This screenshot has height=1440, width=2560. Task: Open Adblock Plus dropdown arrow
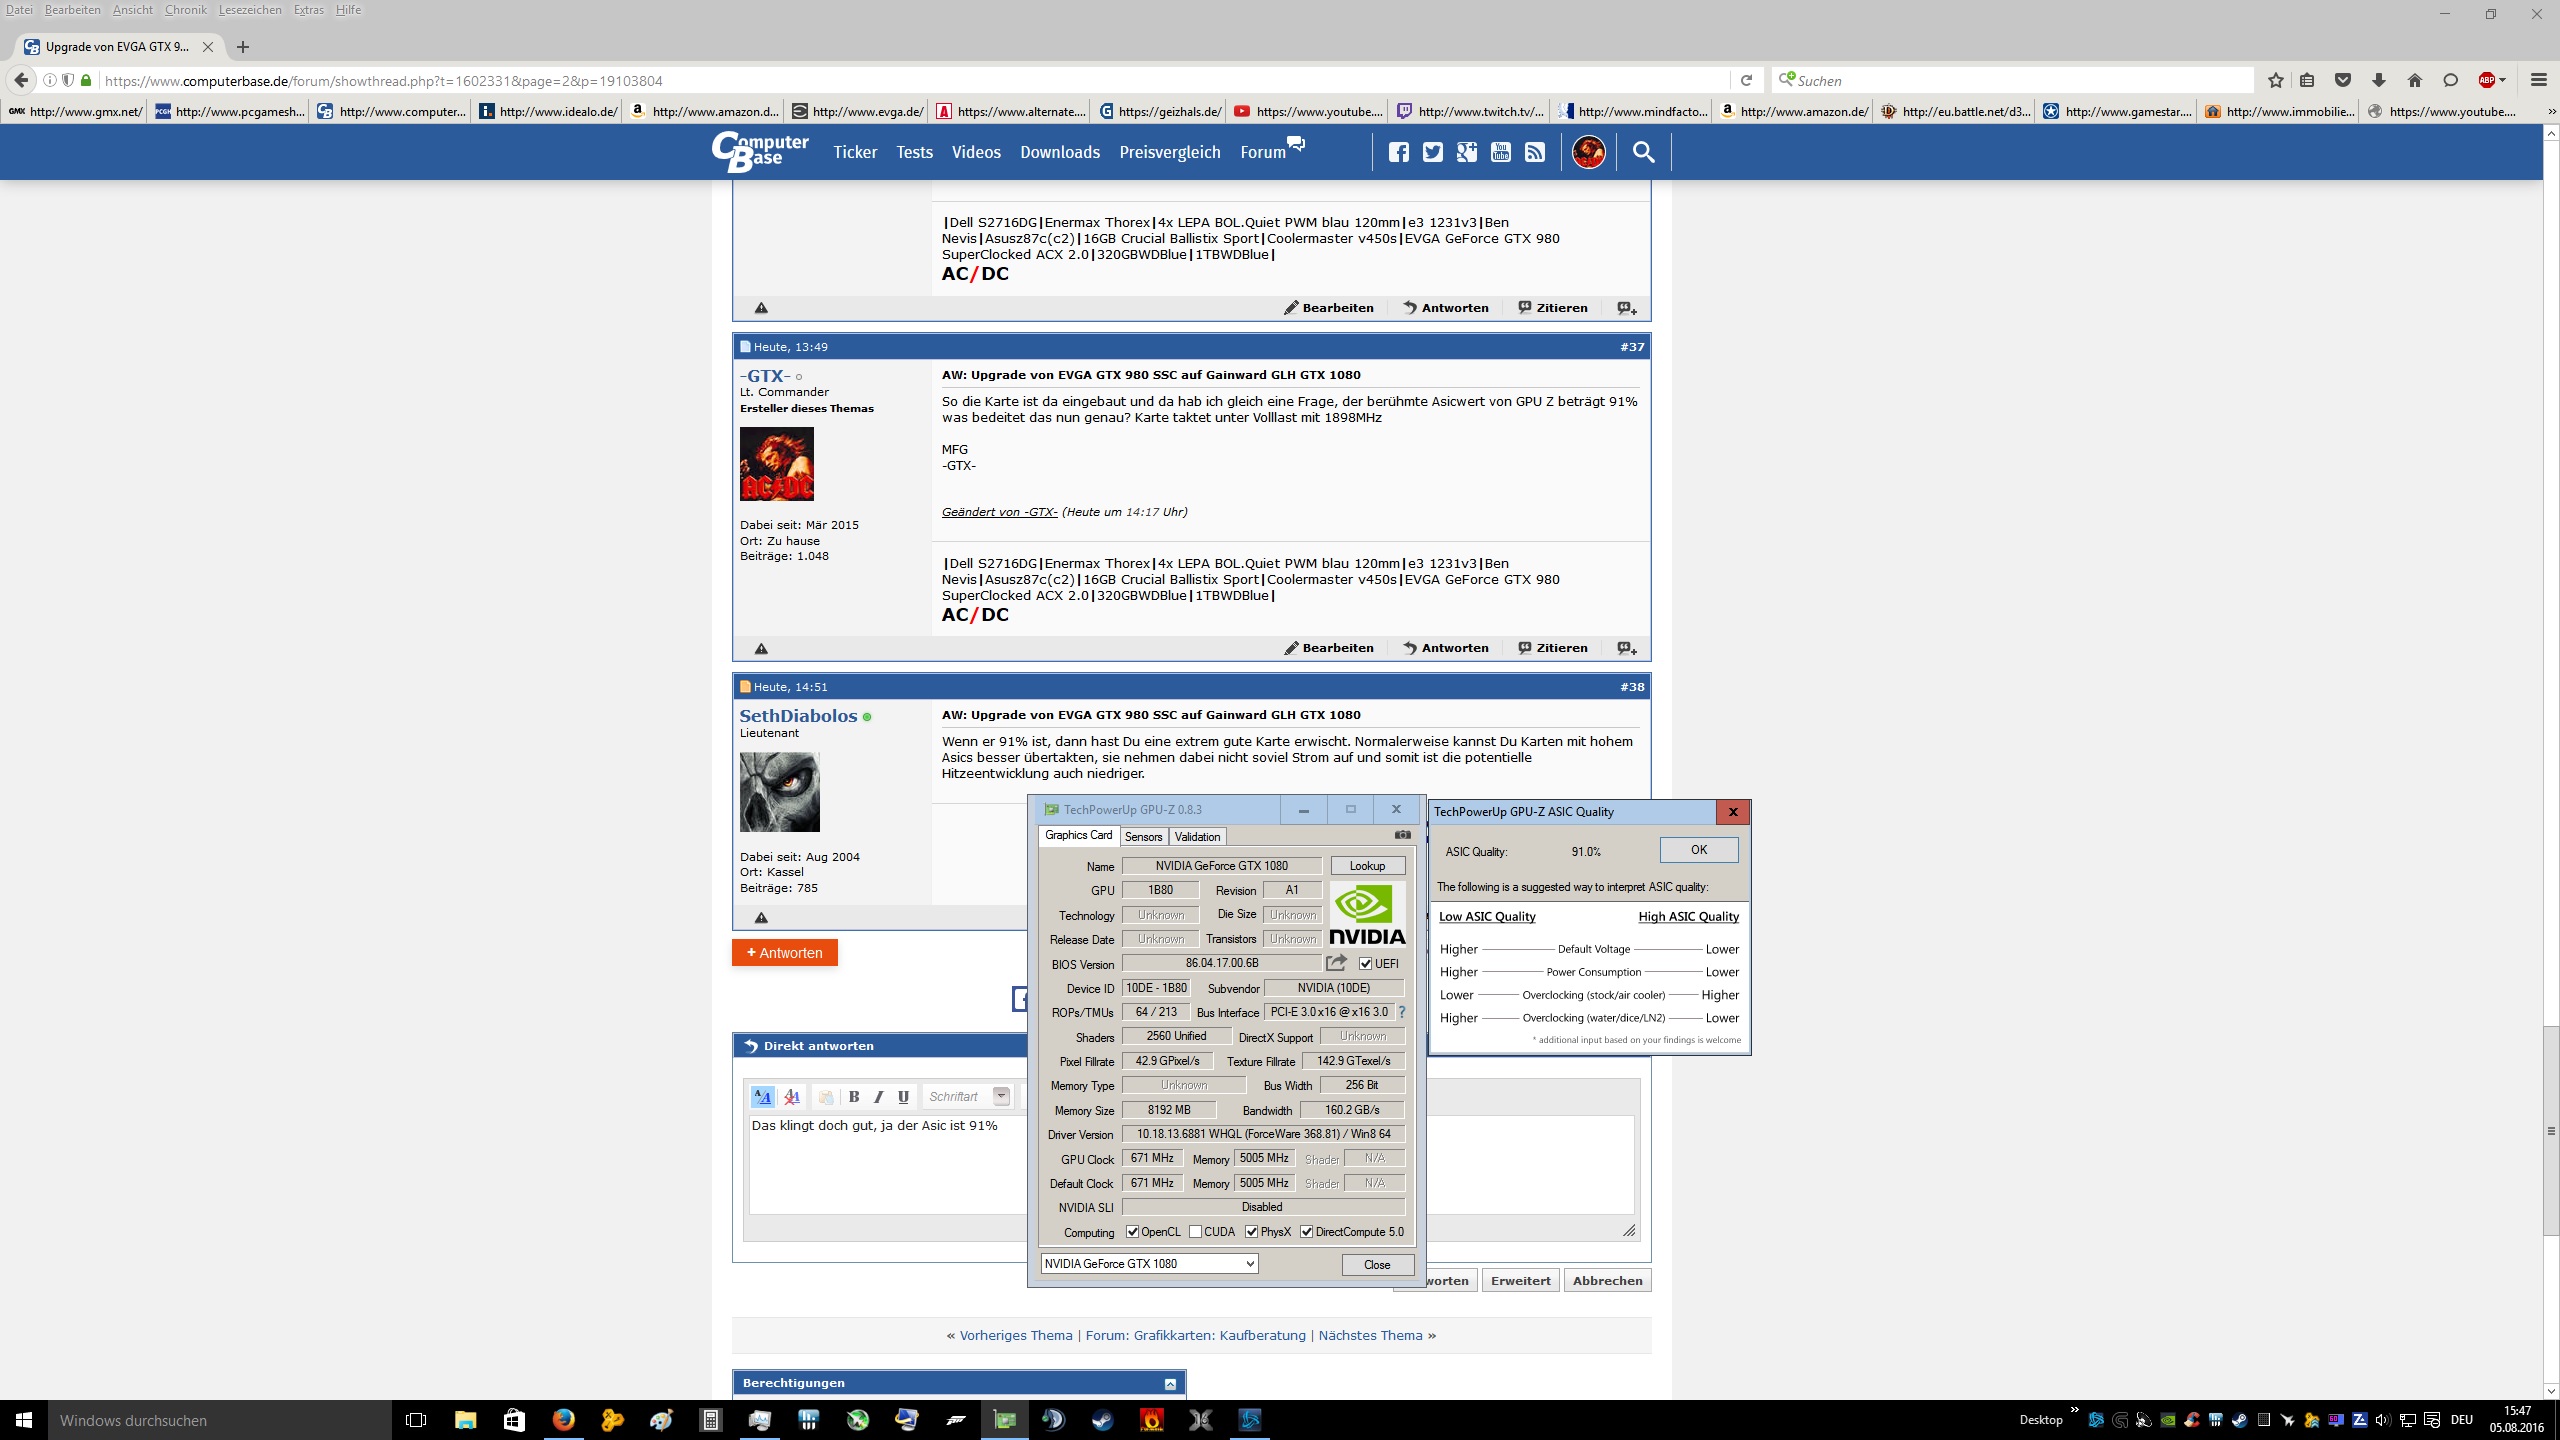pyautogui.click(x=2503, y=81)
